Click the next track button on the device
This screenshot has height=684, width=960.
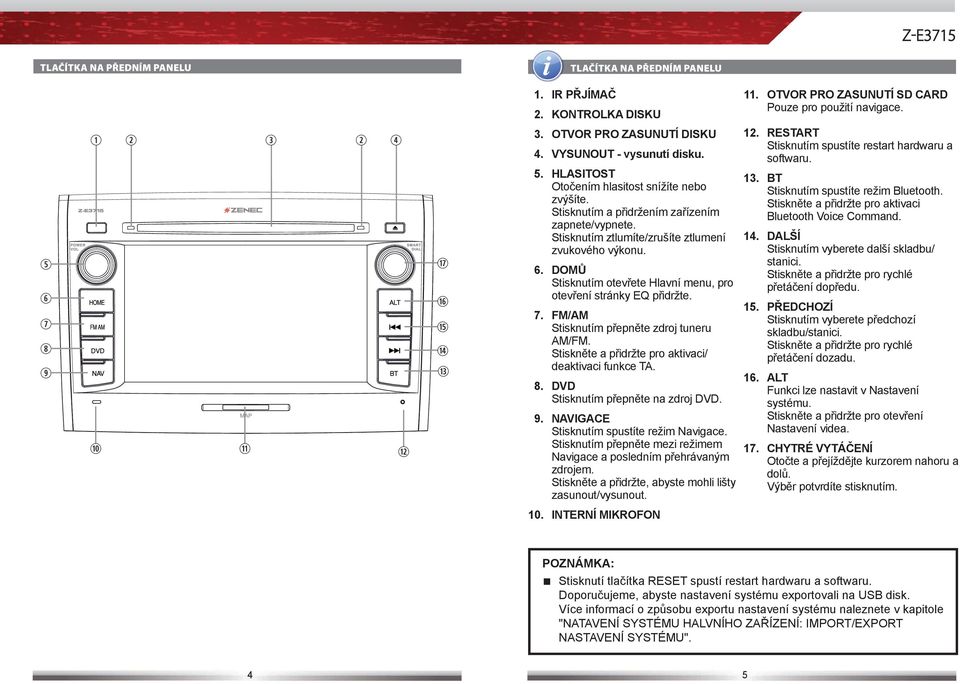click(394, 350)
